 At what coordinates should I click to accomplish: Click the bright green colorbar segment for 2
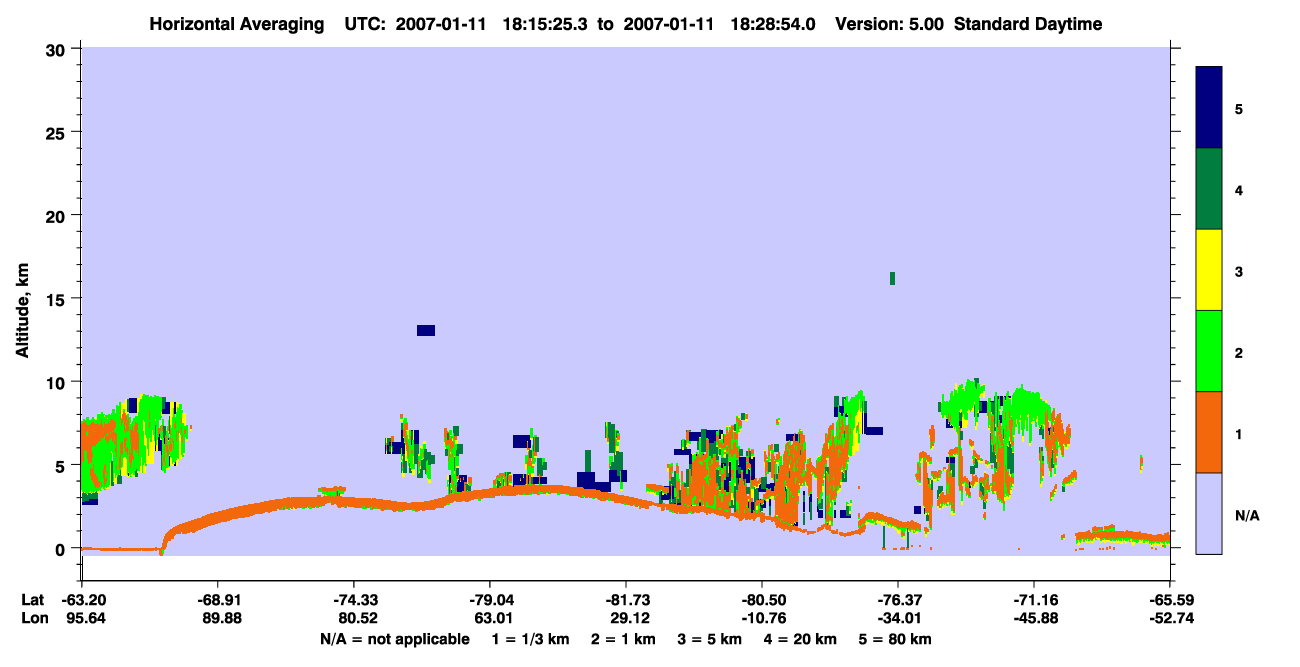(1209, 350)
